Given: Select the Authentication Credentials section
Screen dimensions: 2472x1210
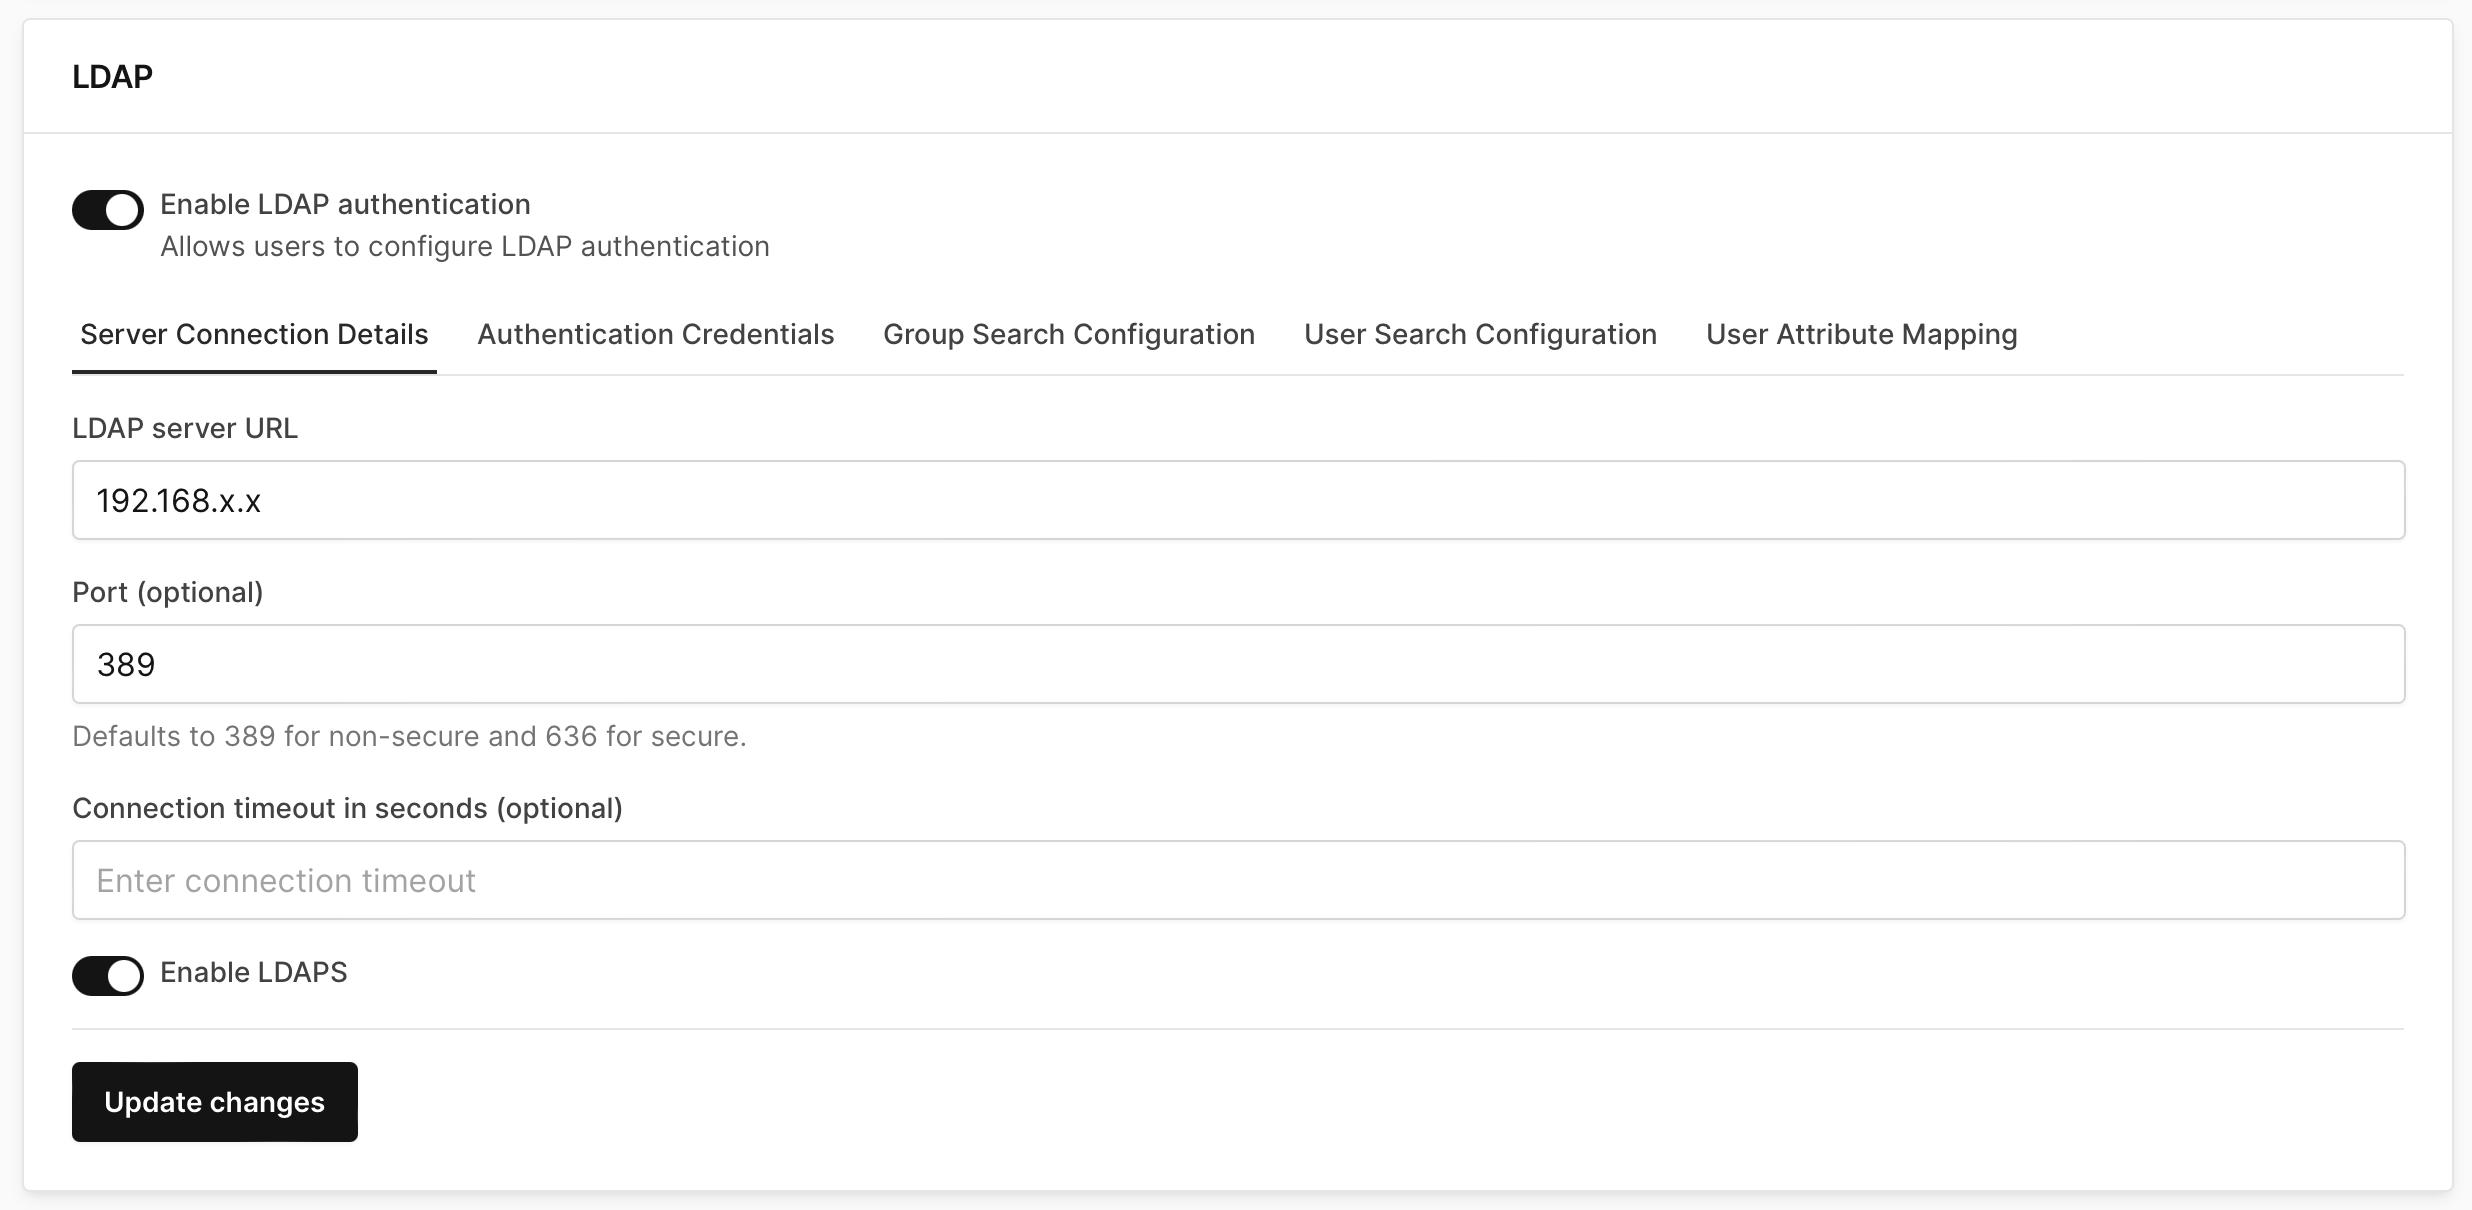Looking at the screenshot, I should click(x=655, y=334).
